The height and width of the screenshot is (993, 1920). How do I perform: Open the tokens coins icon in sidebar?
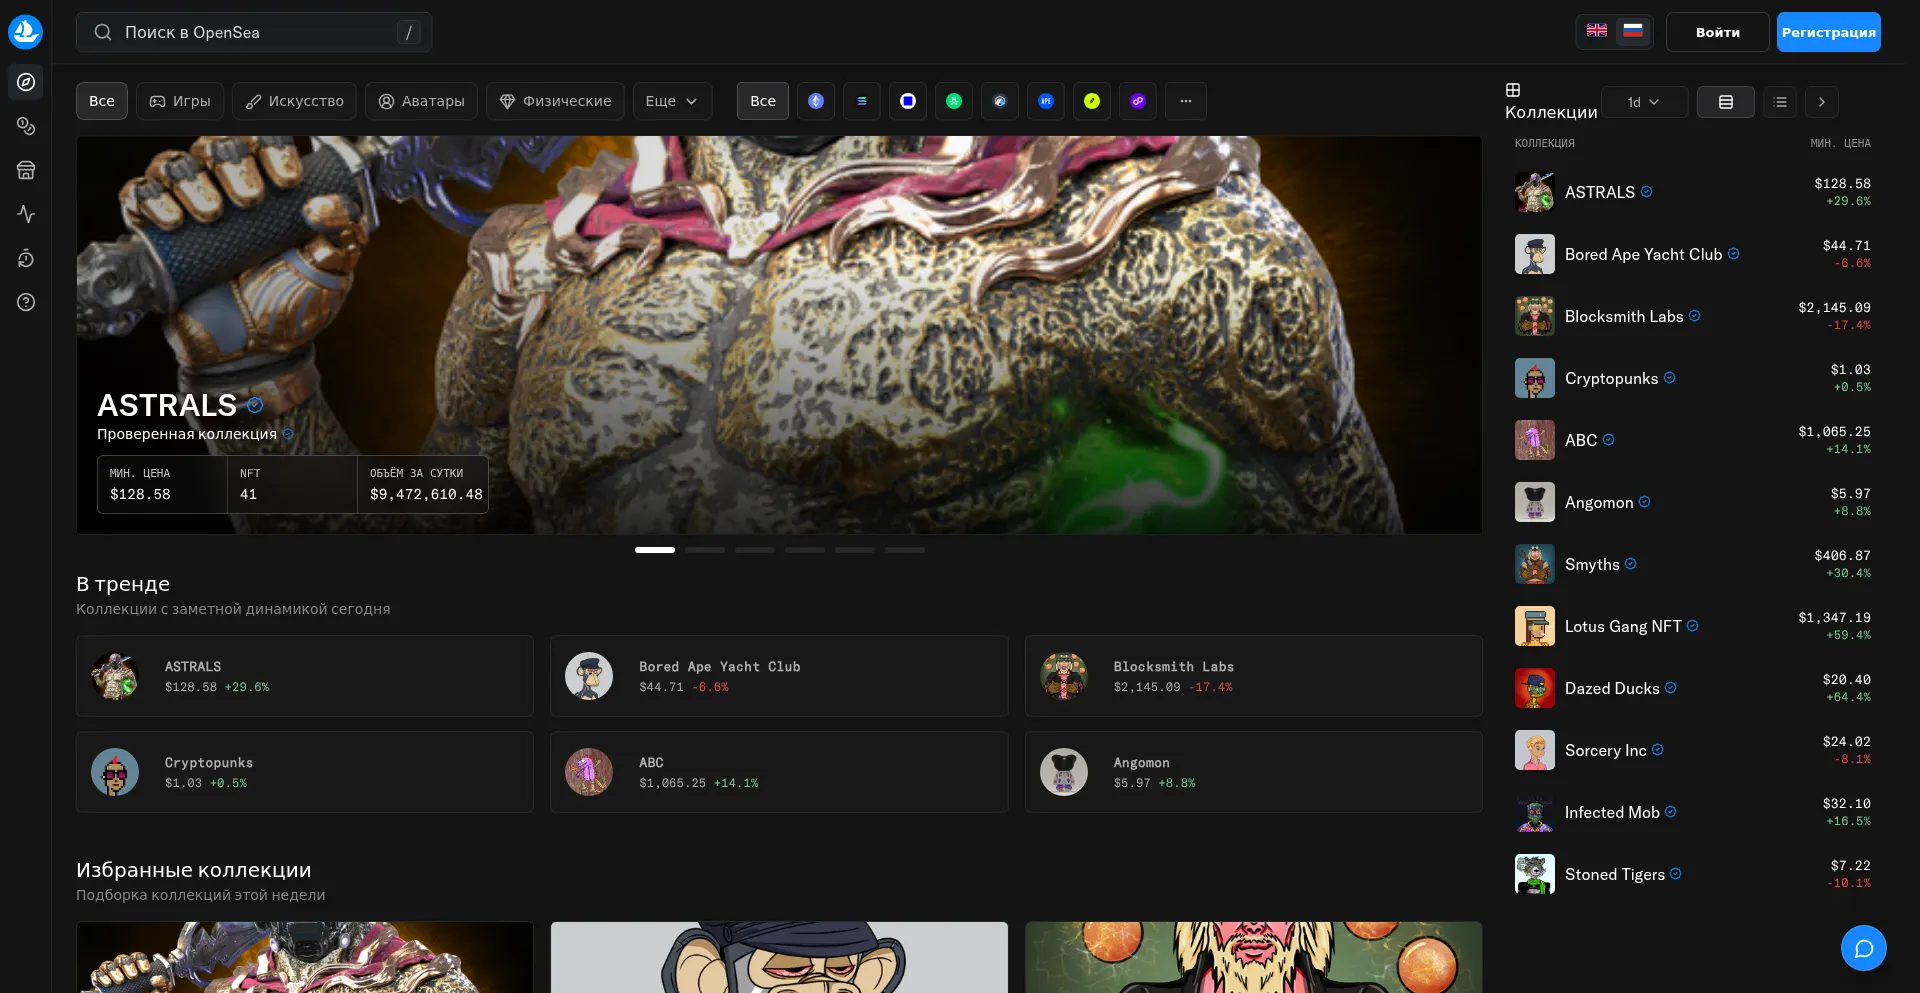pos(26,126)
